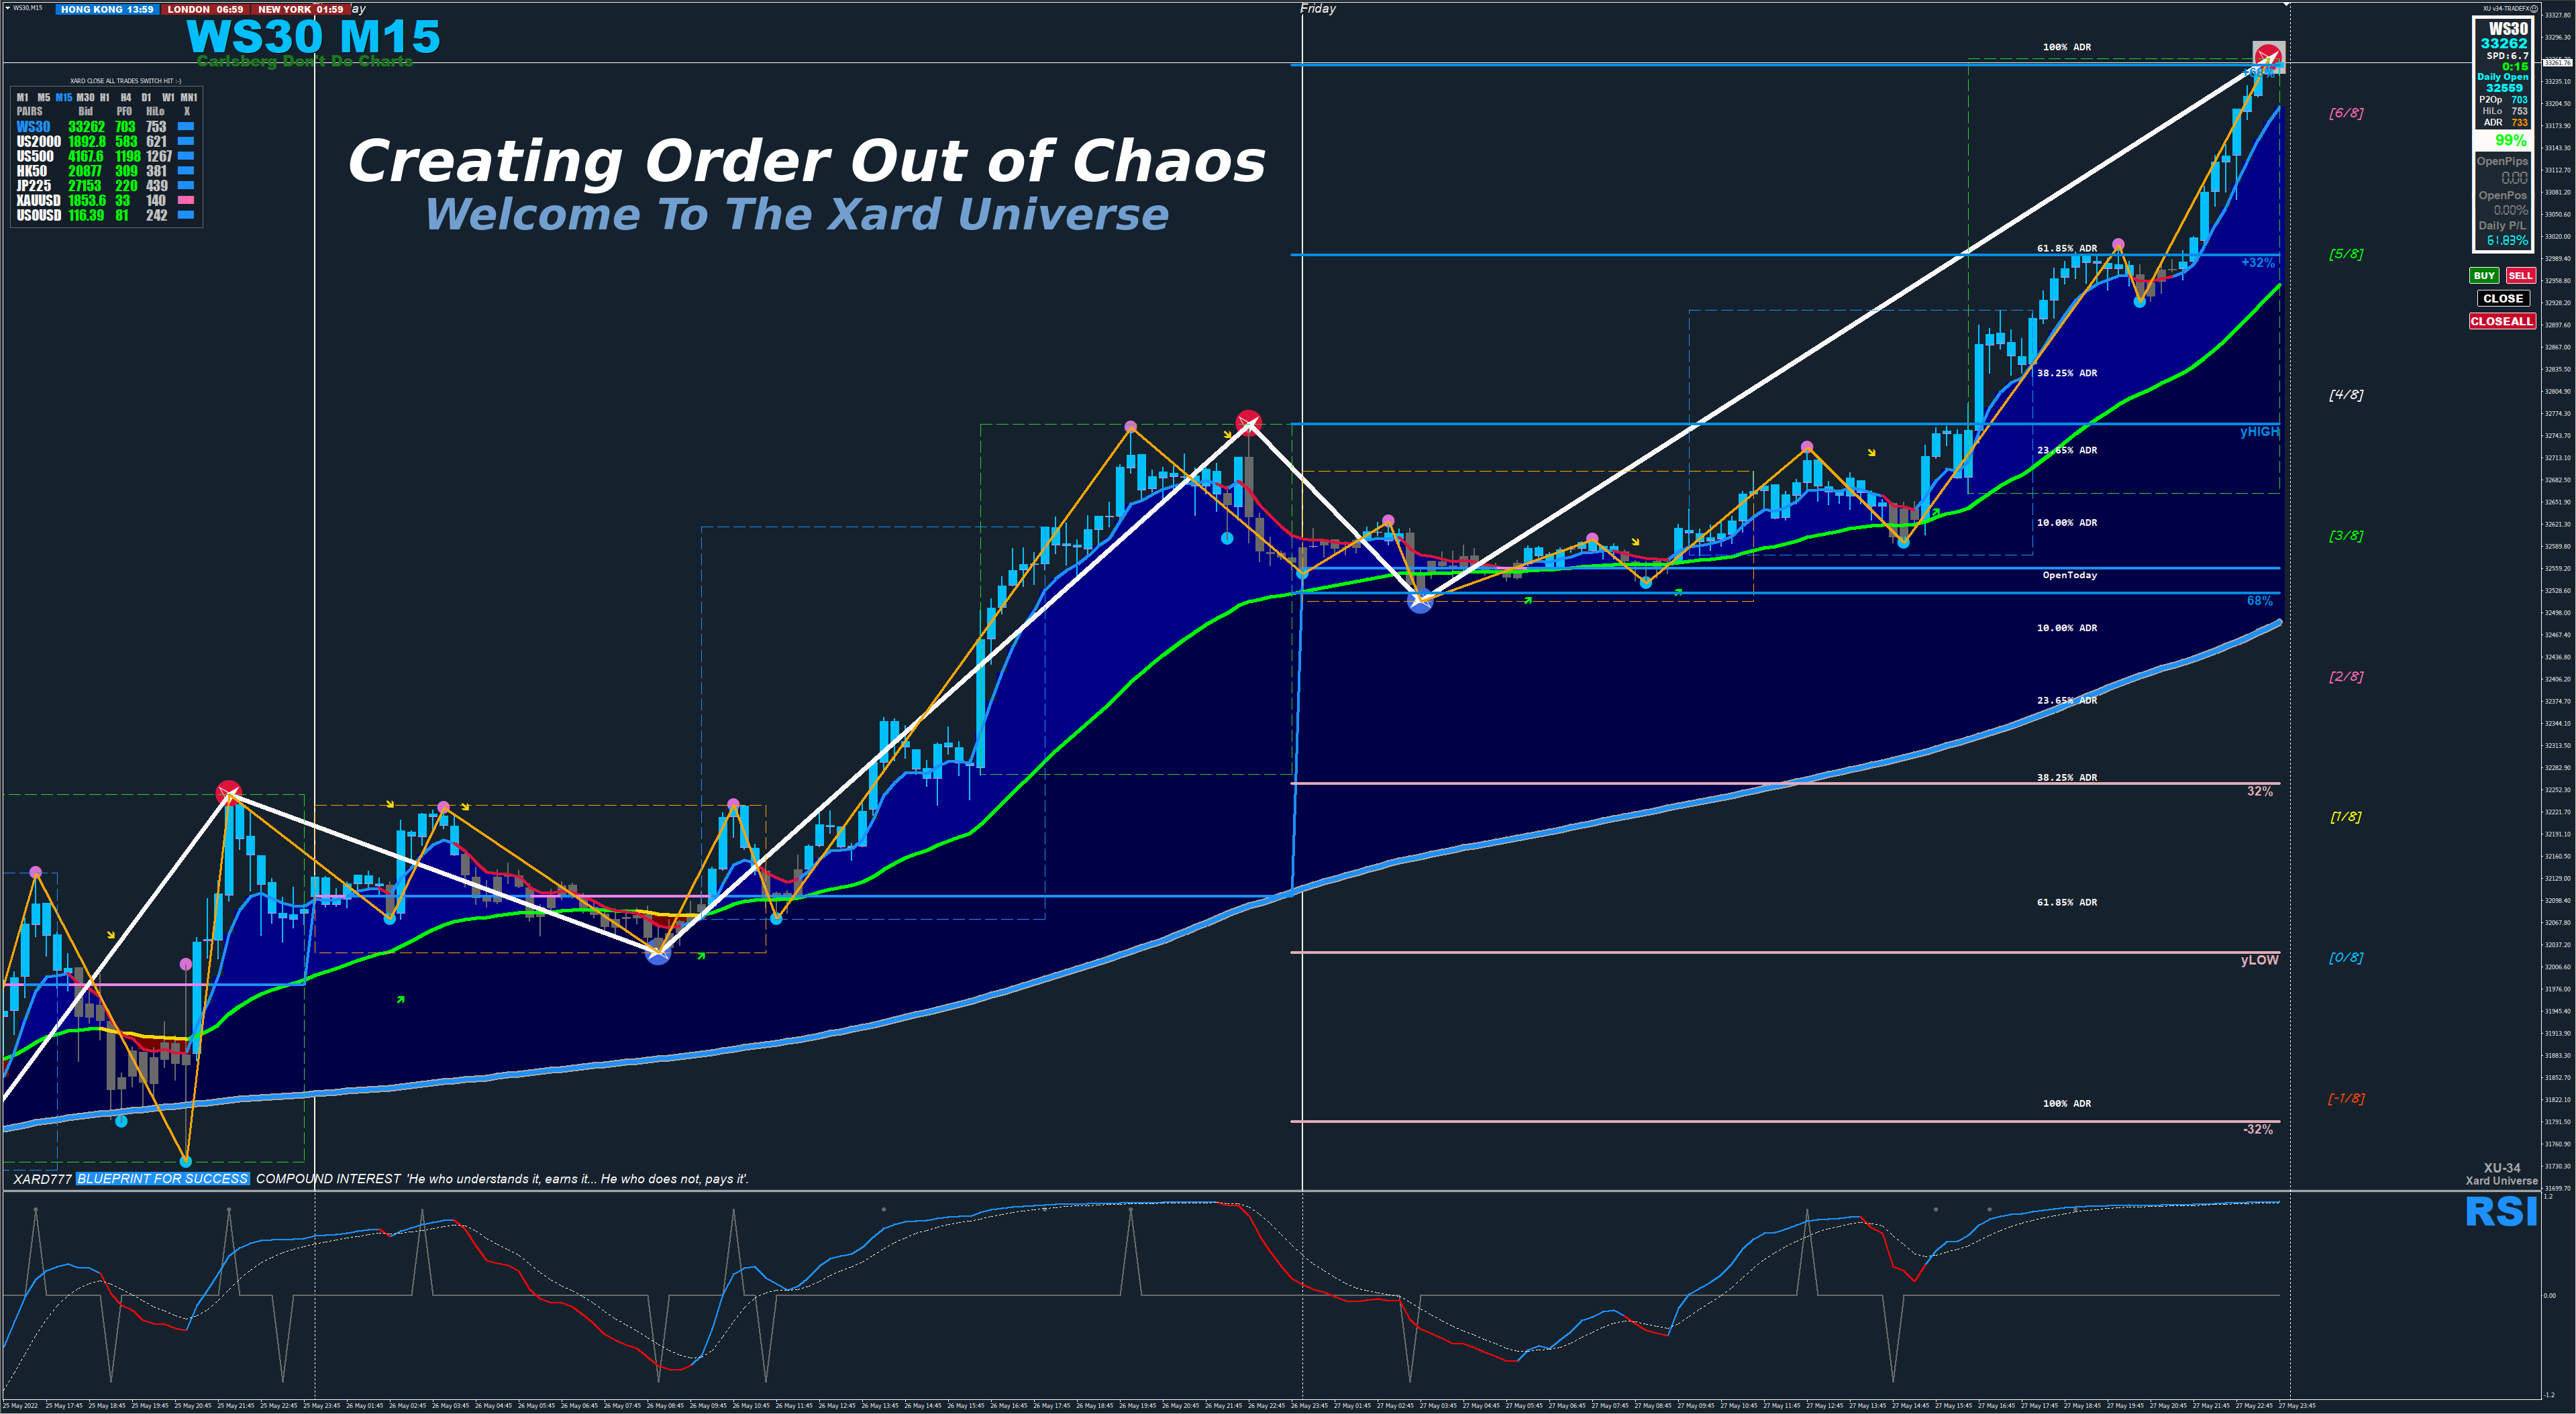Select the MN1 timeframe tab
Viewport: 2576px width, 1414px height.
point(188,98)
